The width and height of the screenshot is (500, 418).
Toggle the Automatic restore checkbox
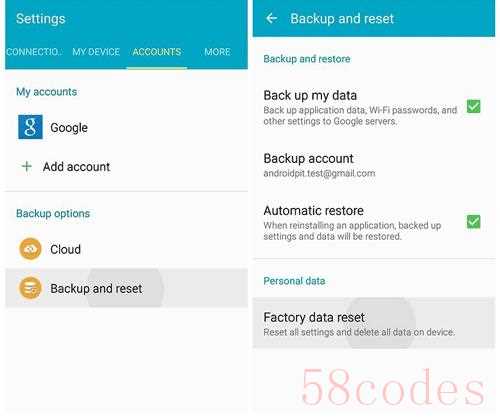point(473,222)
